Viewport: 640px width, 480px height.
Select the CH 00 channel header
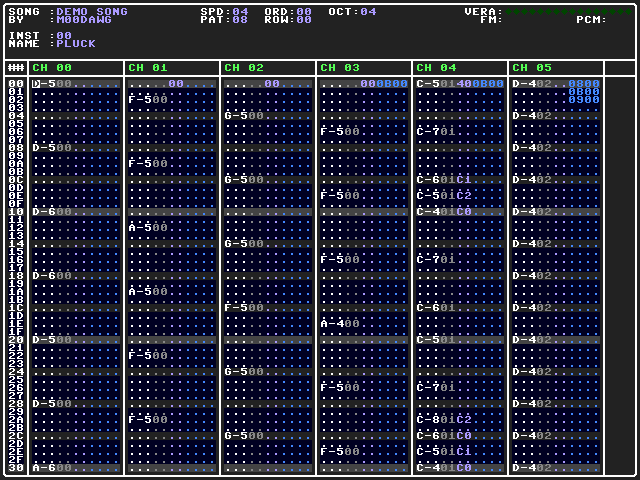click(x=52, y=68)
